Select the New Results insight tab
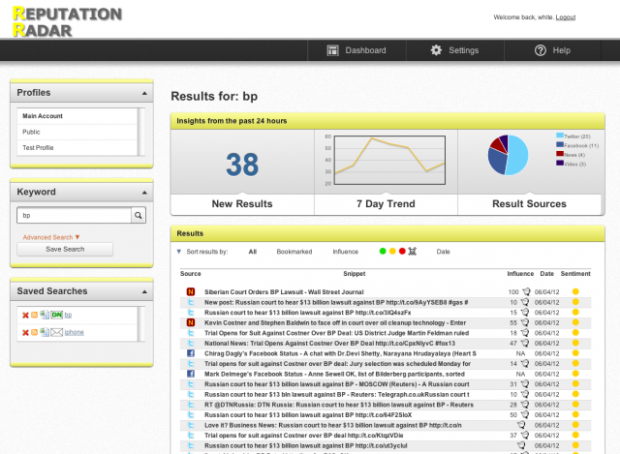The height and width of the screenshot is (454, 620). 242,204
